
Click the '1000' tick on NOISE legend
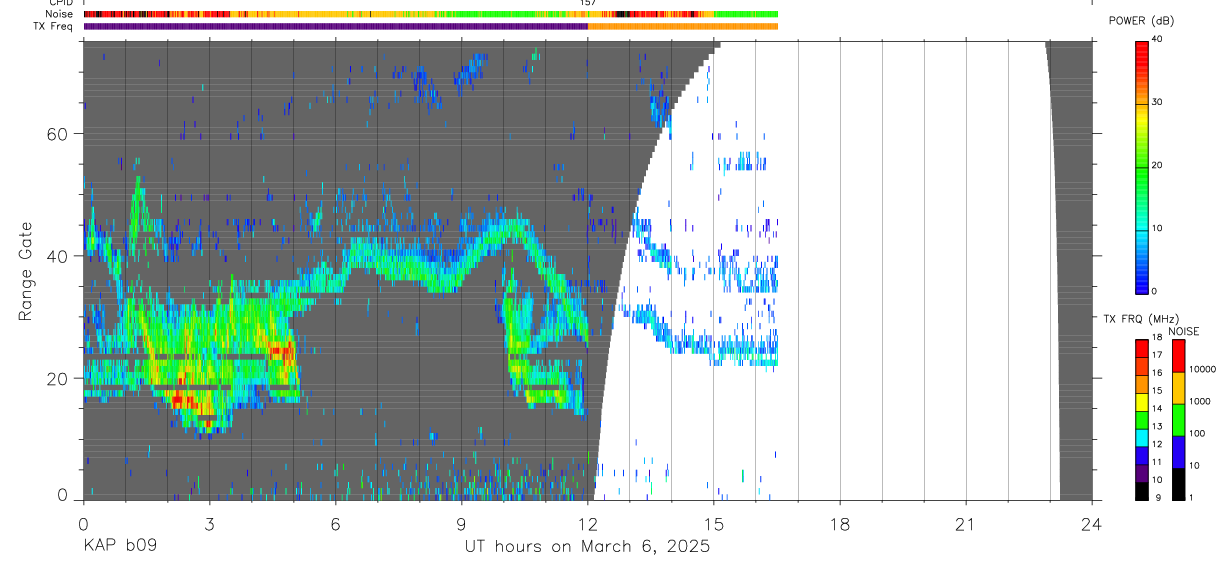[1200, 402]
